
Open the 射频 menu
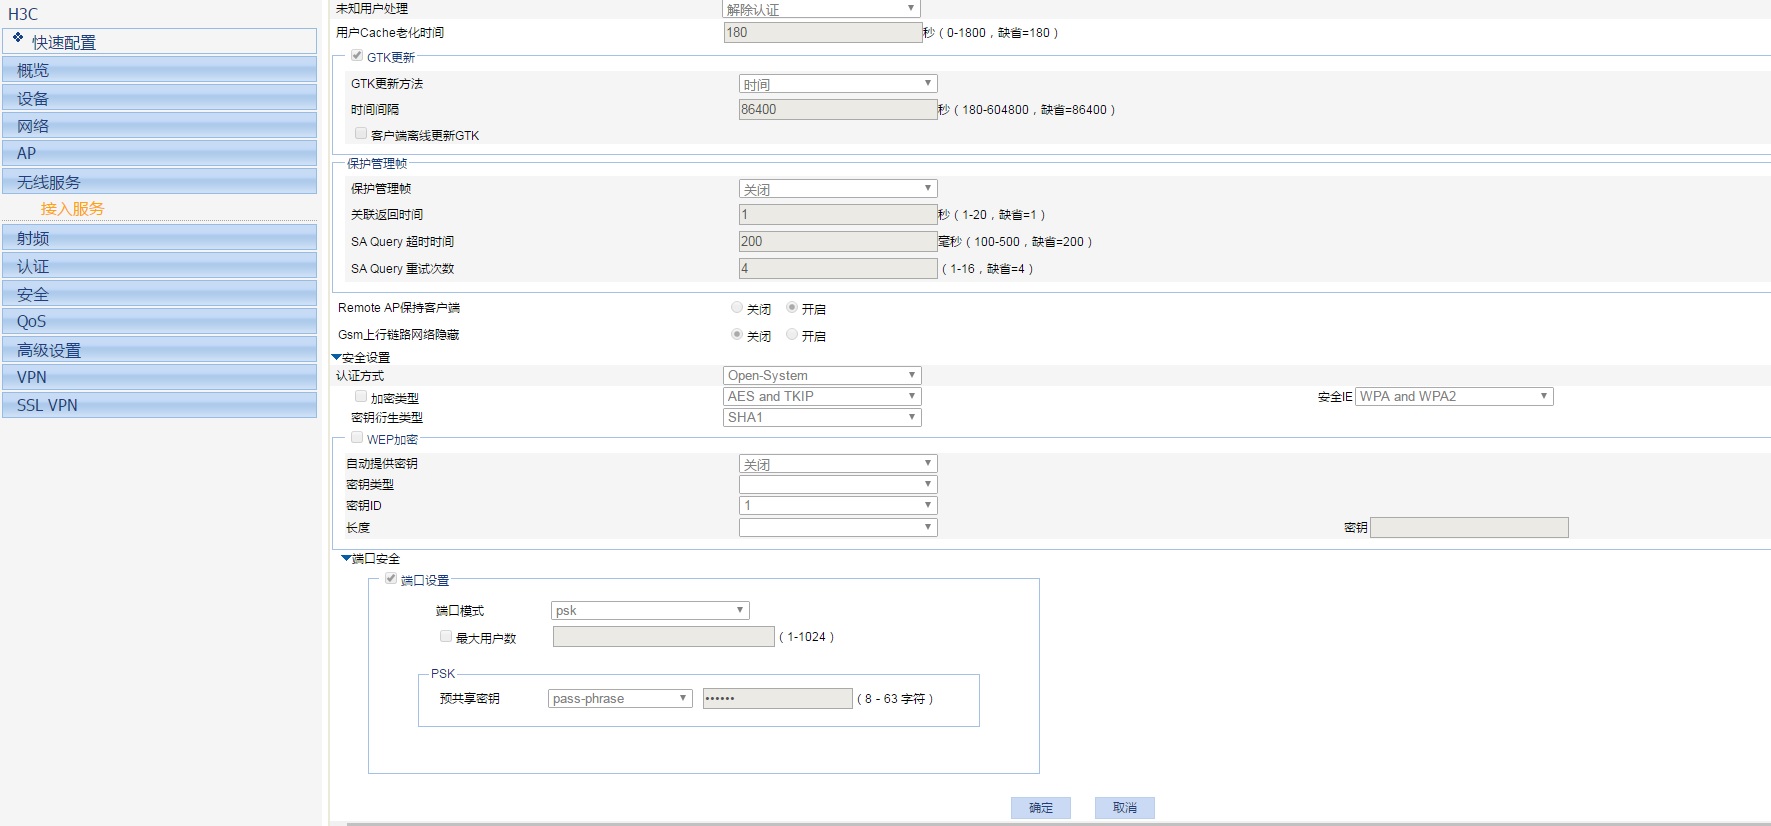coord(160,238)
